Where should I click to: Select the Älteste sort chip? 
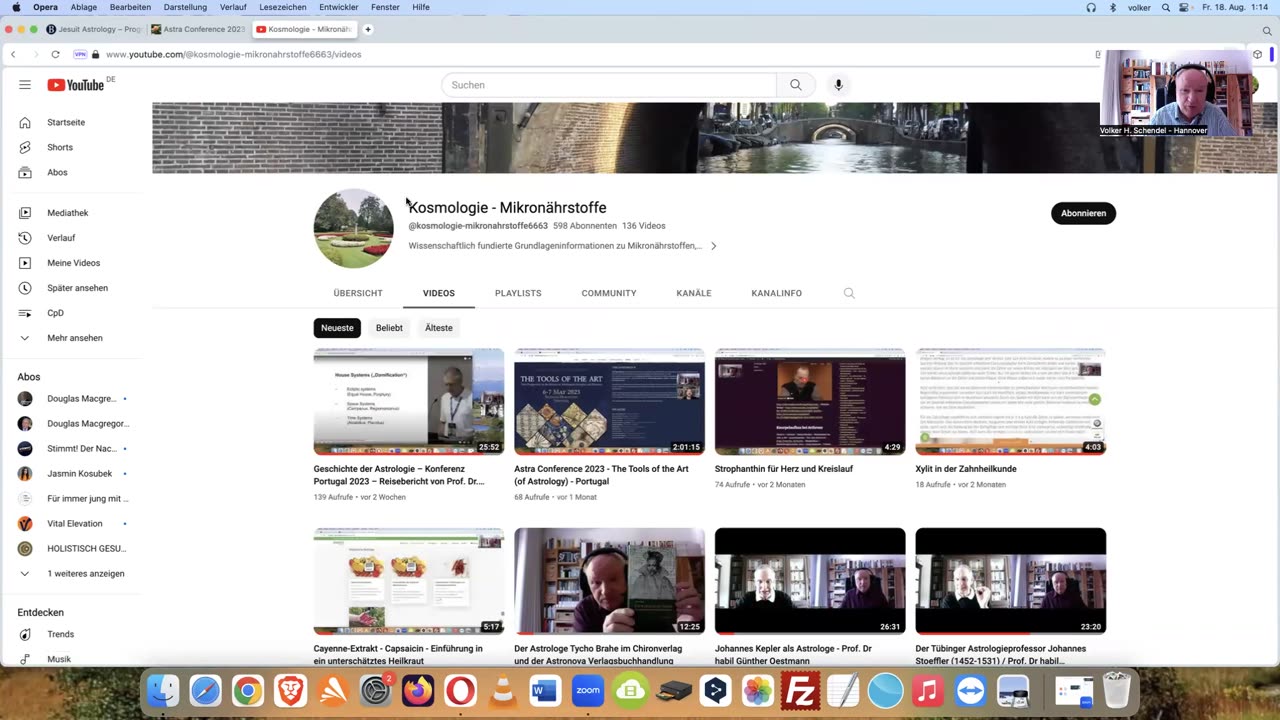pyautogui.click(x=439, y=328)
